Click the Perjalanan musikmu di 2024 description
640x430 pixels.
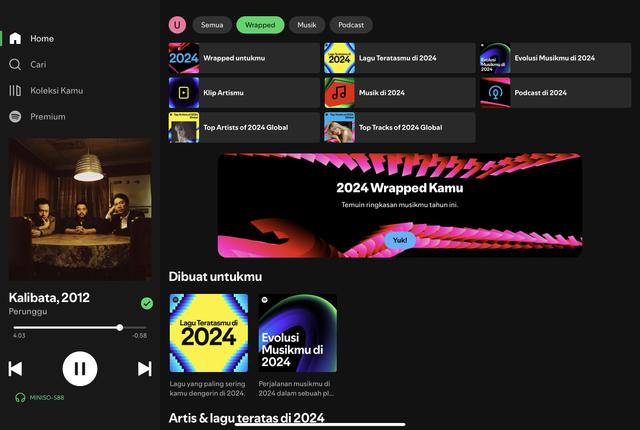point(296,388)
